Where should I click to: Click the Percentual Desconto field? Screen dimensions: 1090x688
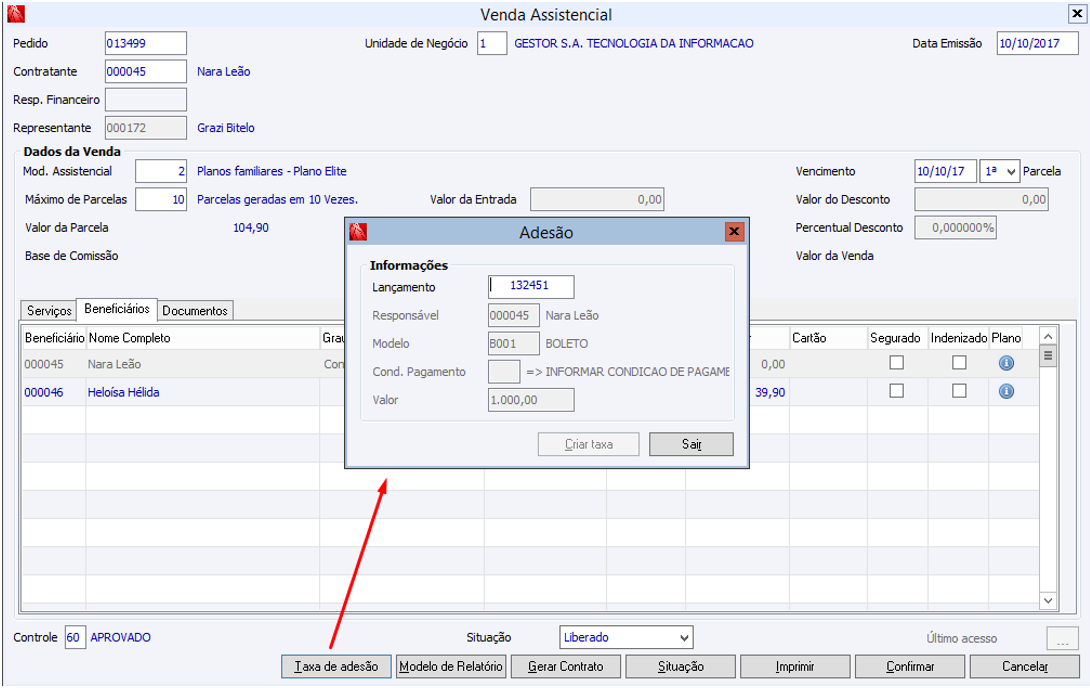(956, 227)
